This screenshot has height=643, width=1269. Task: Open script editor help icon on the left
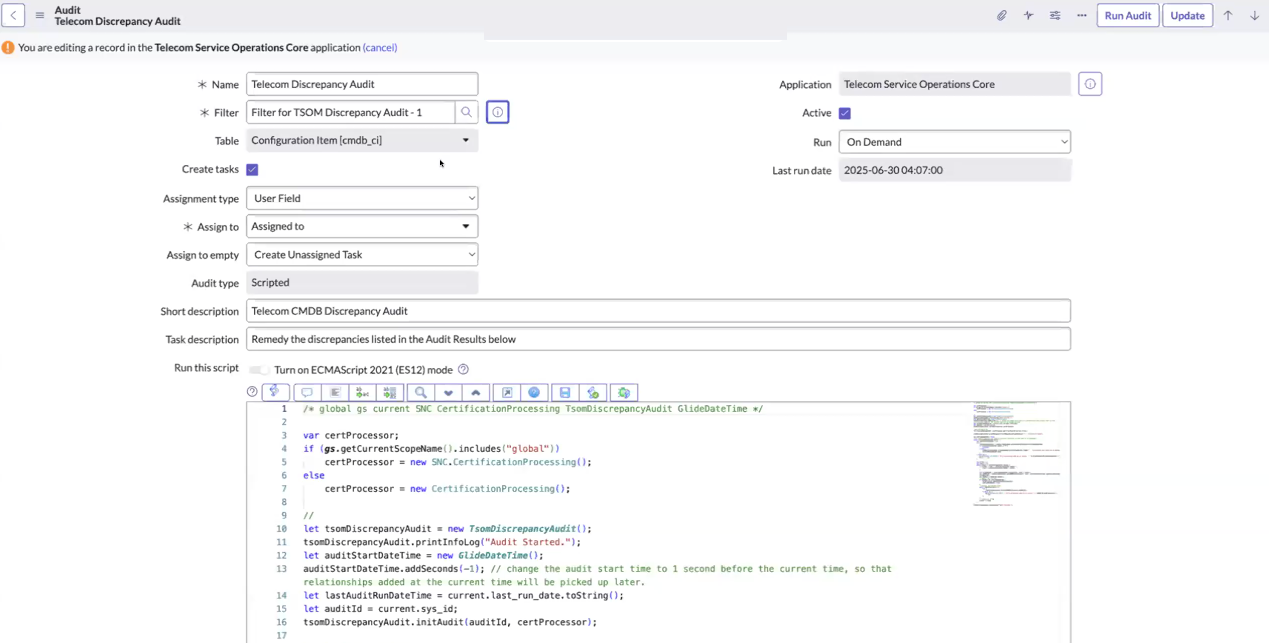(x=252, y=392)
